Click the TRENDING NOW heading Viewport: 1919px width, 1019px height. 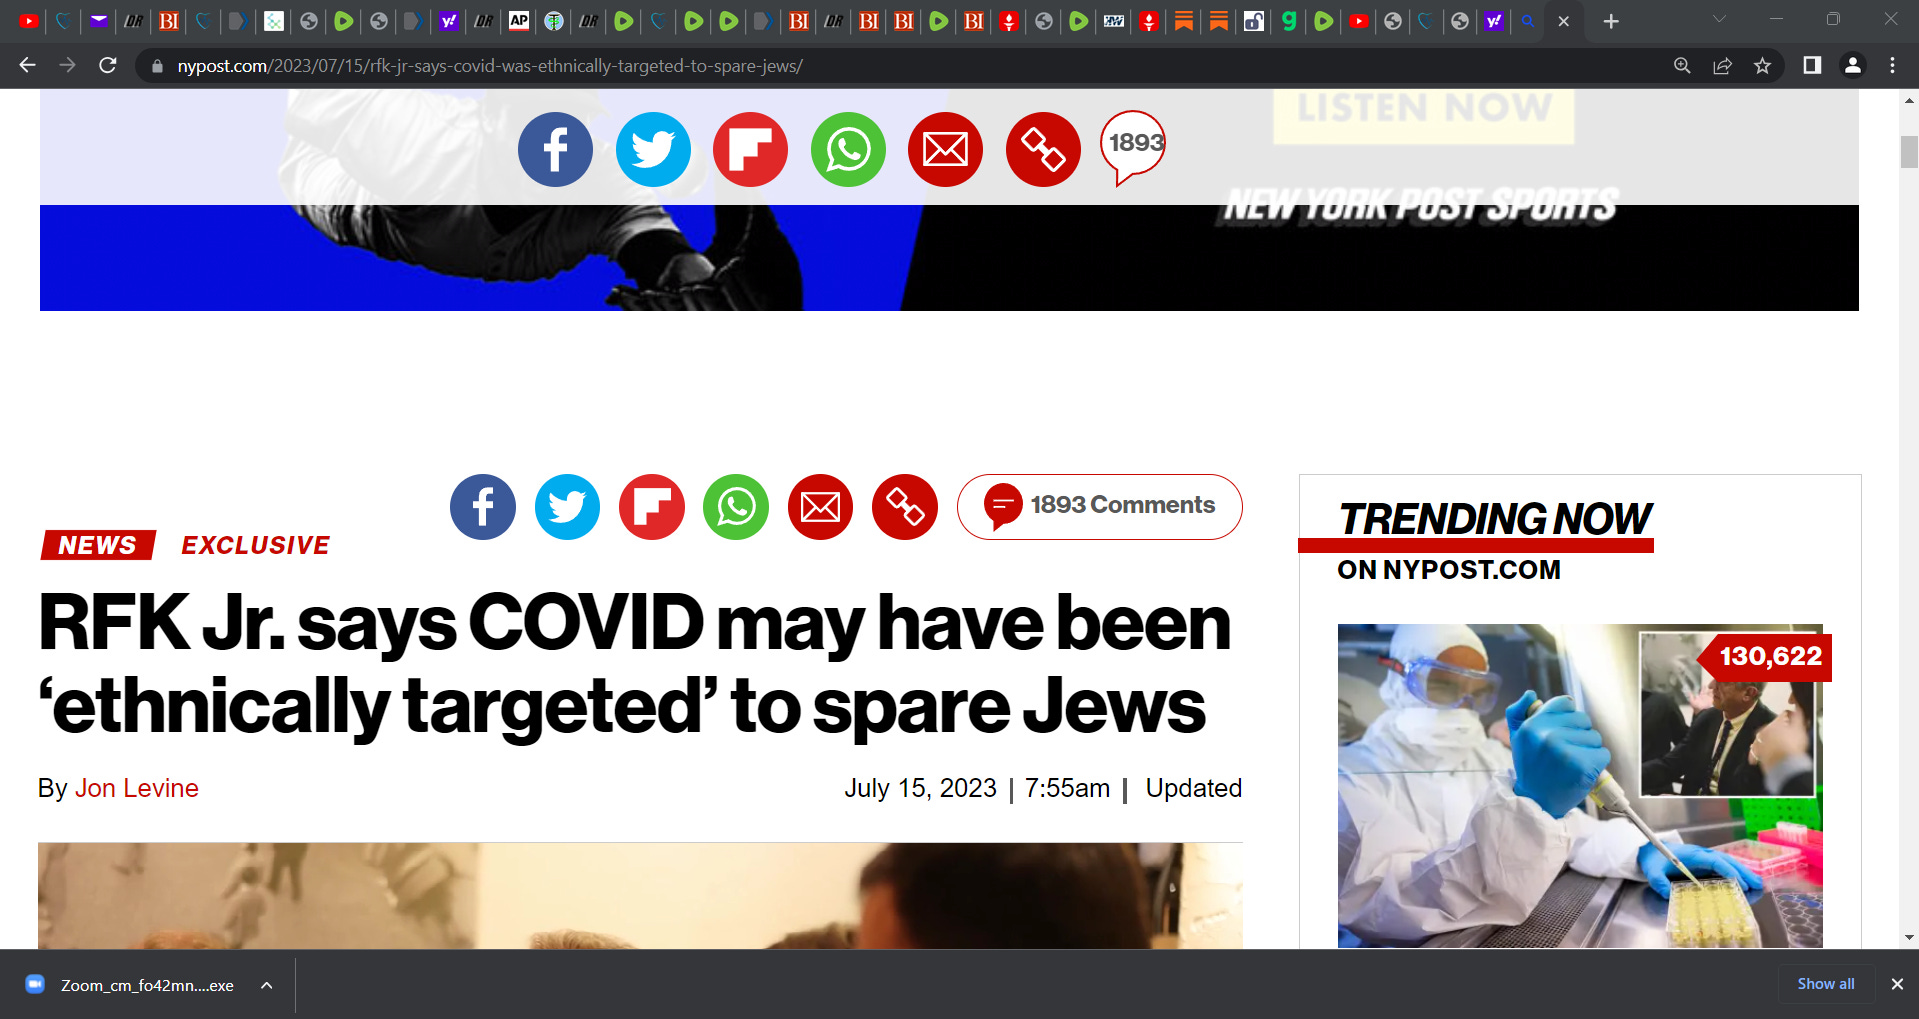click(1495, 519)
